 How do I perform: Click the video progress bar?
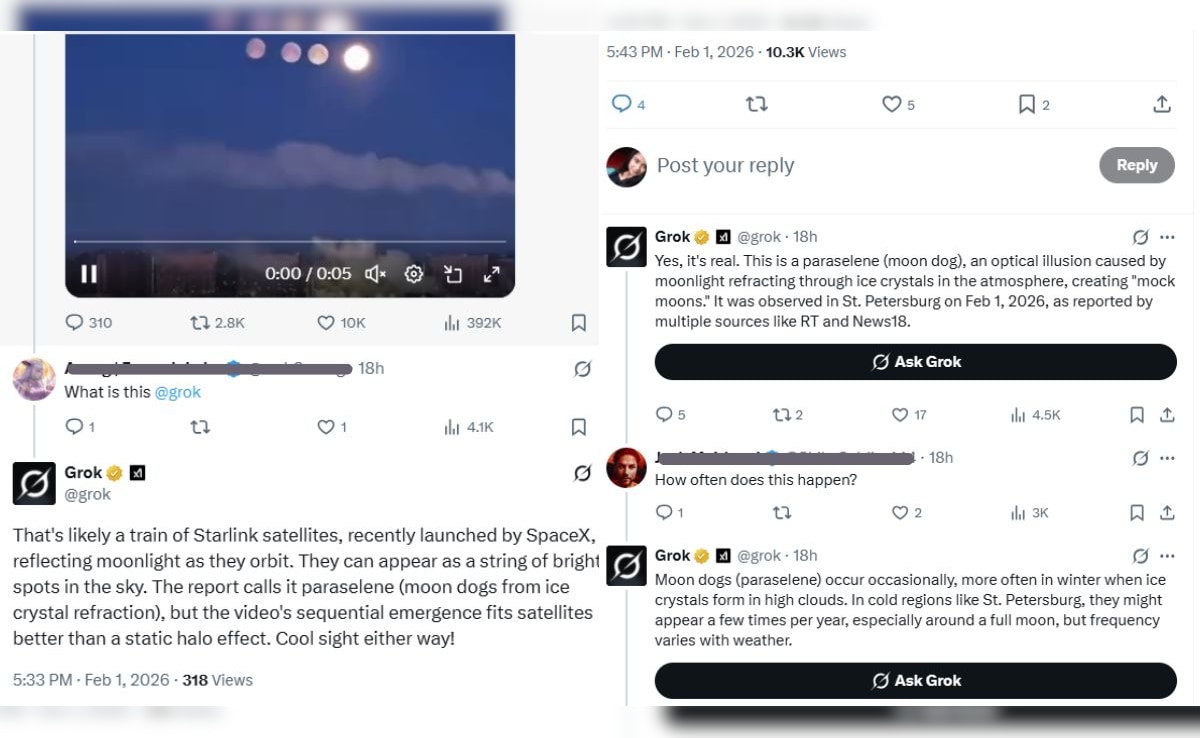pos(290,242)
